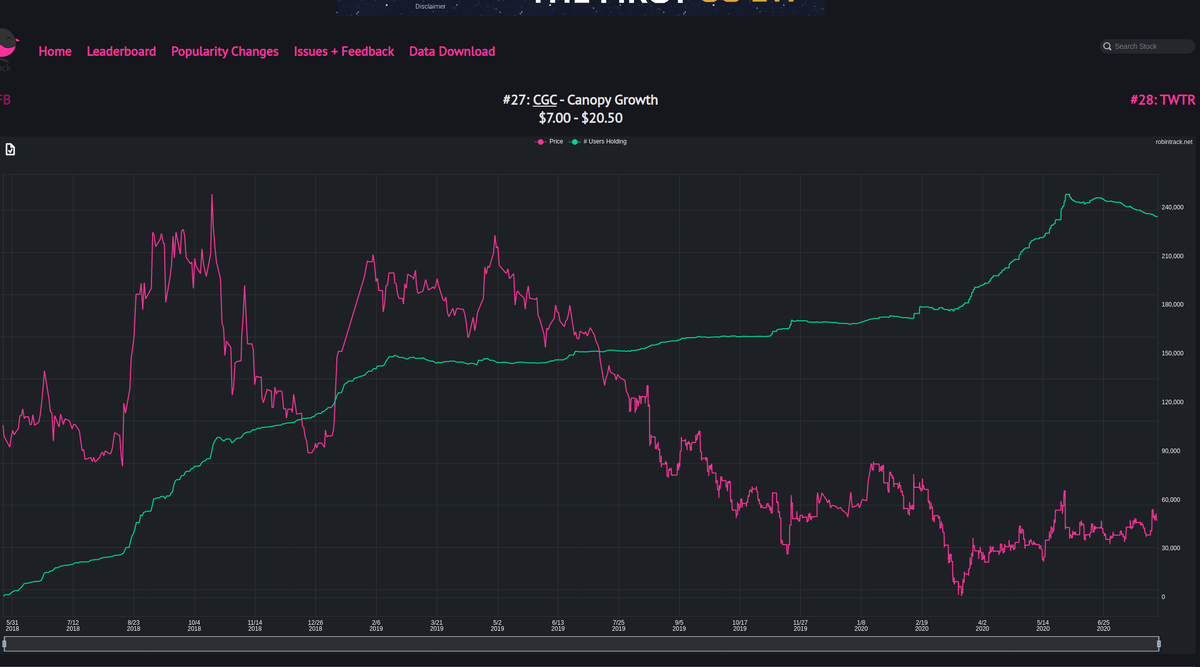This screenshot has height=667, width=1200.
Task: Click the $7.00 - $20.50 price range text
Action: (580, 118)
